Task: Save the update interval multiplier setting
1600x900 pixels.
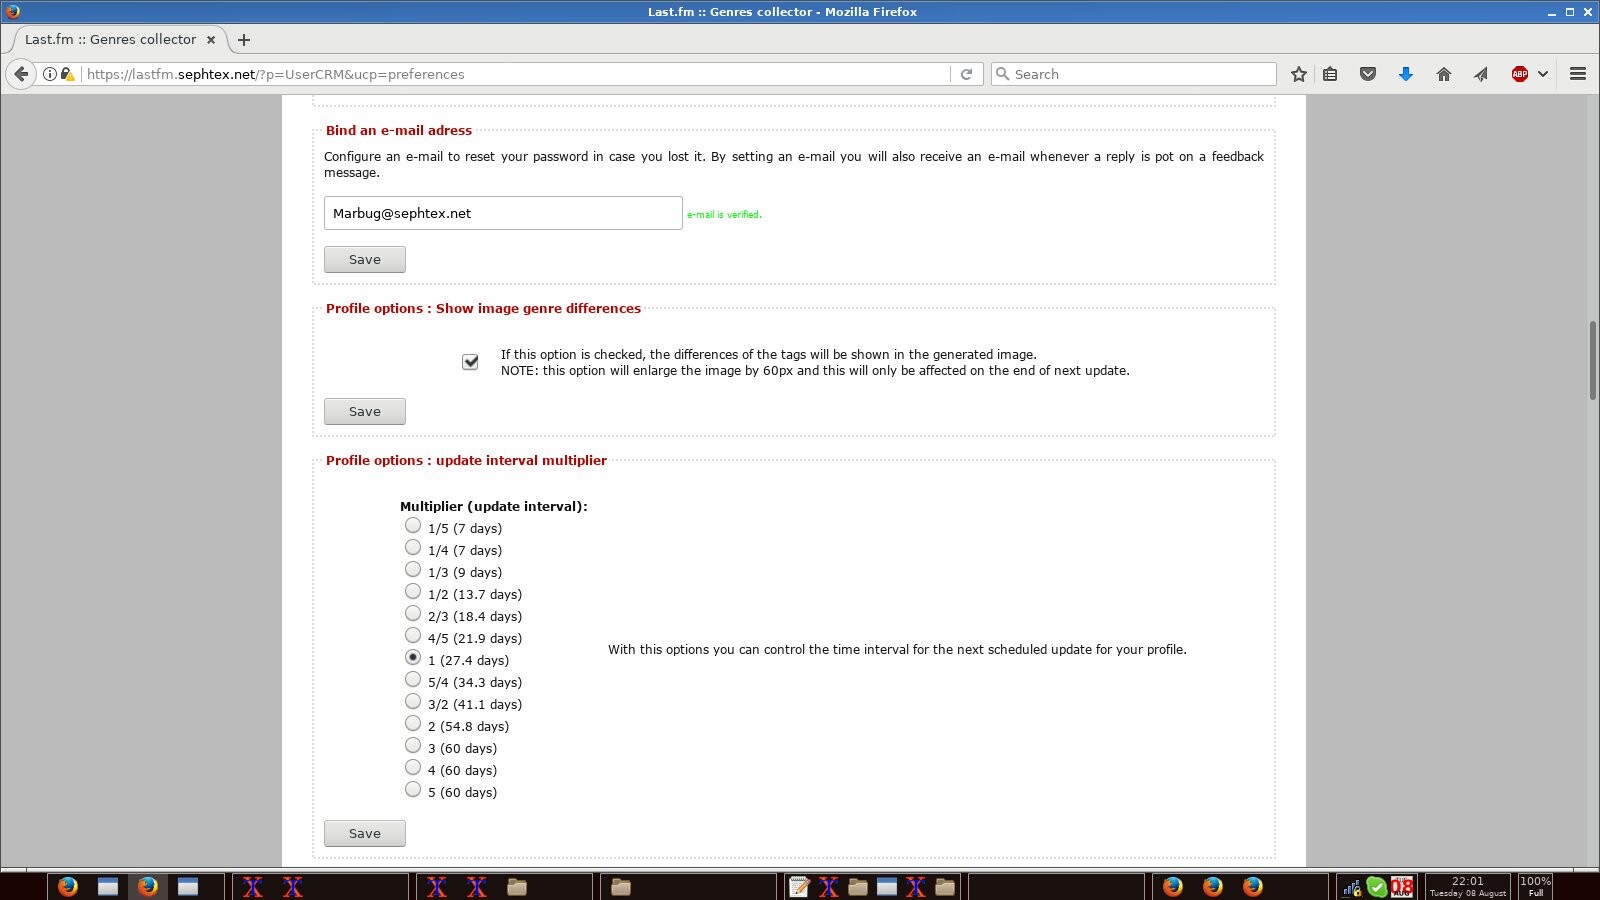Action: tap(364, 834)
